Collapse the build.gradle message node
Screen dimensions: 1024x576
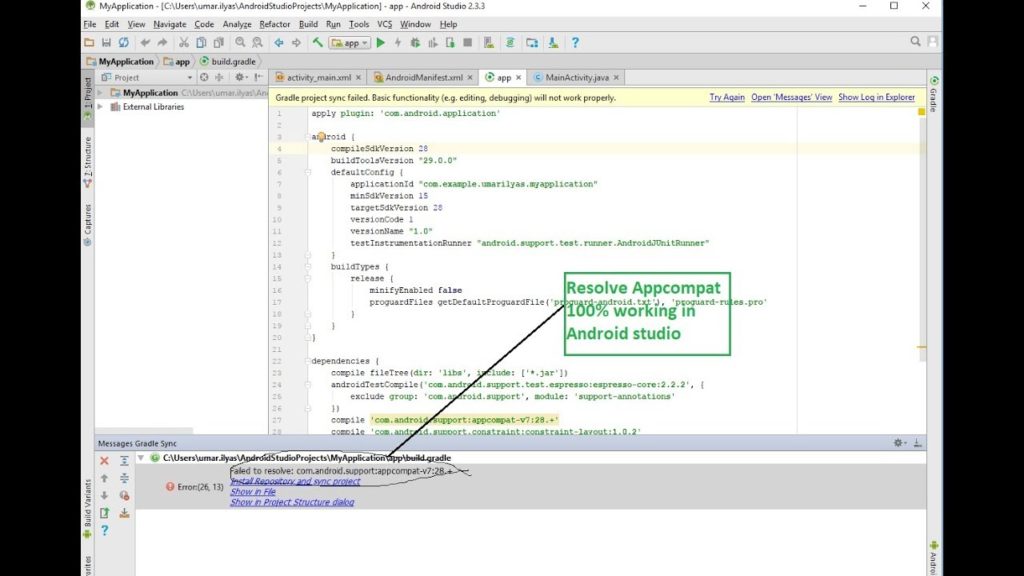click(x=140, y=458)
